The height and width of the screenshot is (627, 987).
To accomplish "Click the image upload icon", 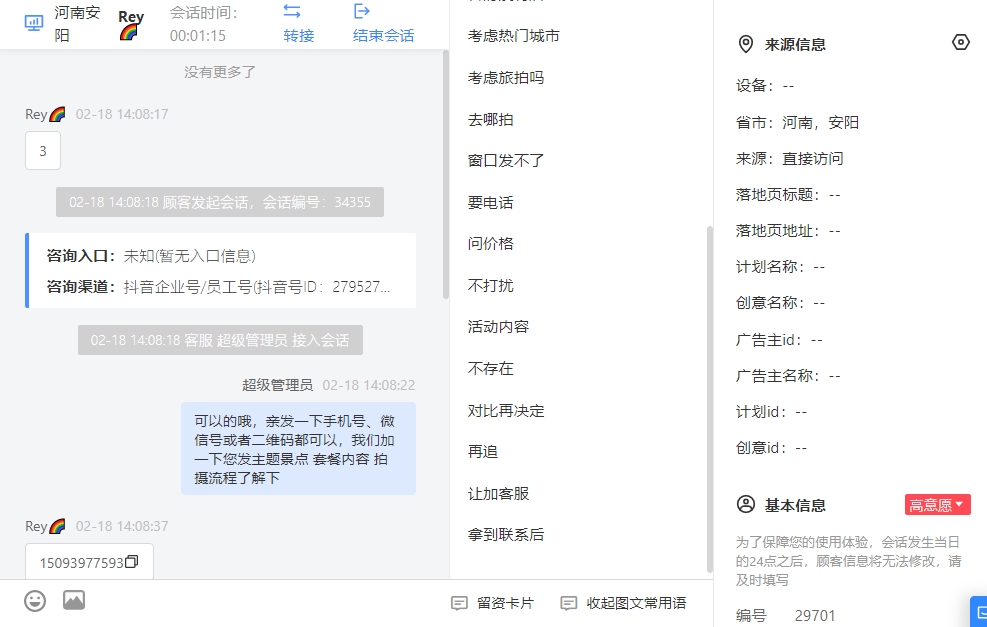I will 74,601.
